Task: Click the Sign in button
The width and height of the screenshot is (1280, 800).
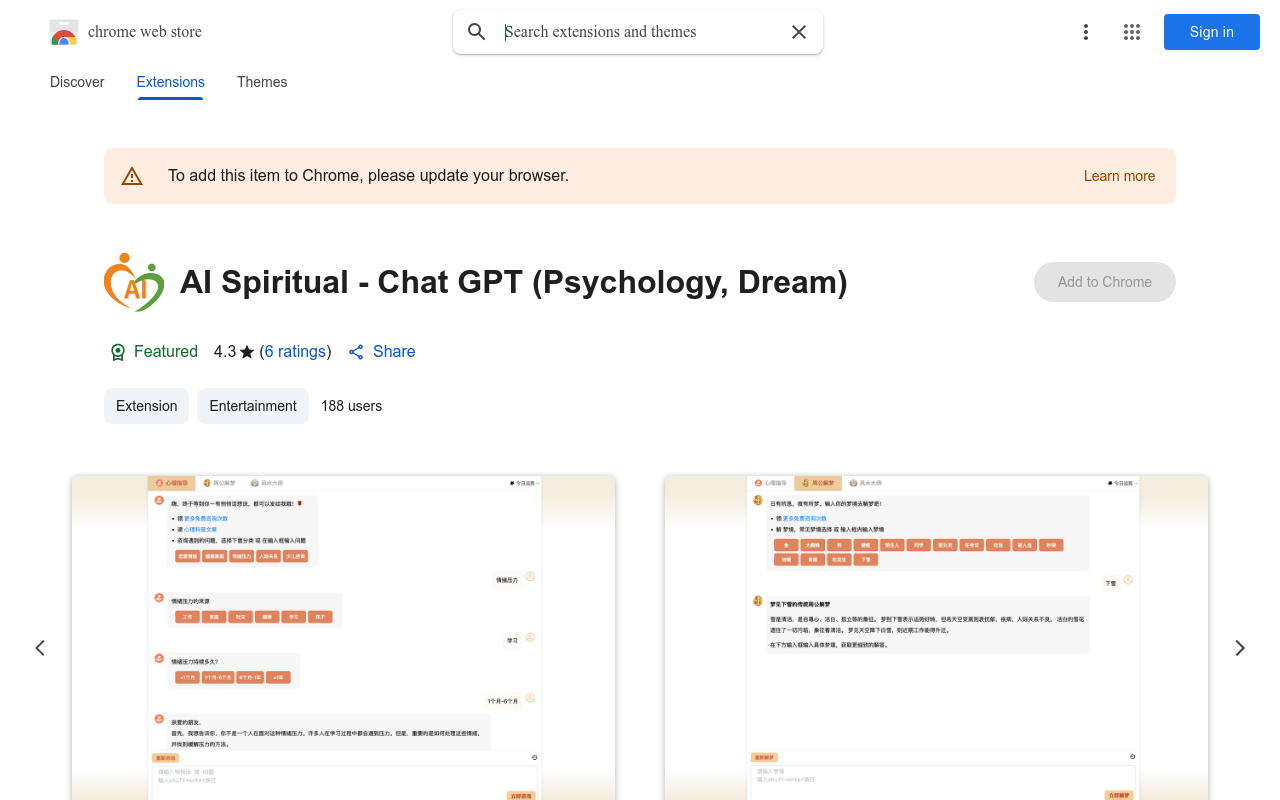Action: 1212,32
